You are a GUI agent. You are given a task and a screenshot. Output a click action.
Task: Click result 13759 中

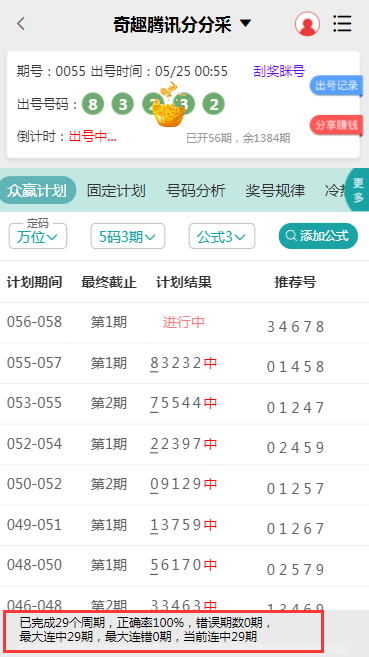pyautogui.click(x=183, y=525)
